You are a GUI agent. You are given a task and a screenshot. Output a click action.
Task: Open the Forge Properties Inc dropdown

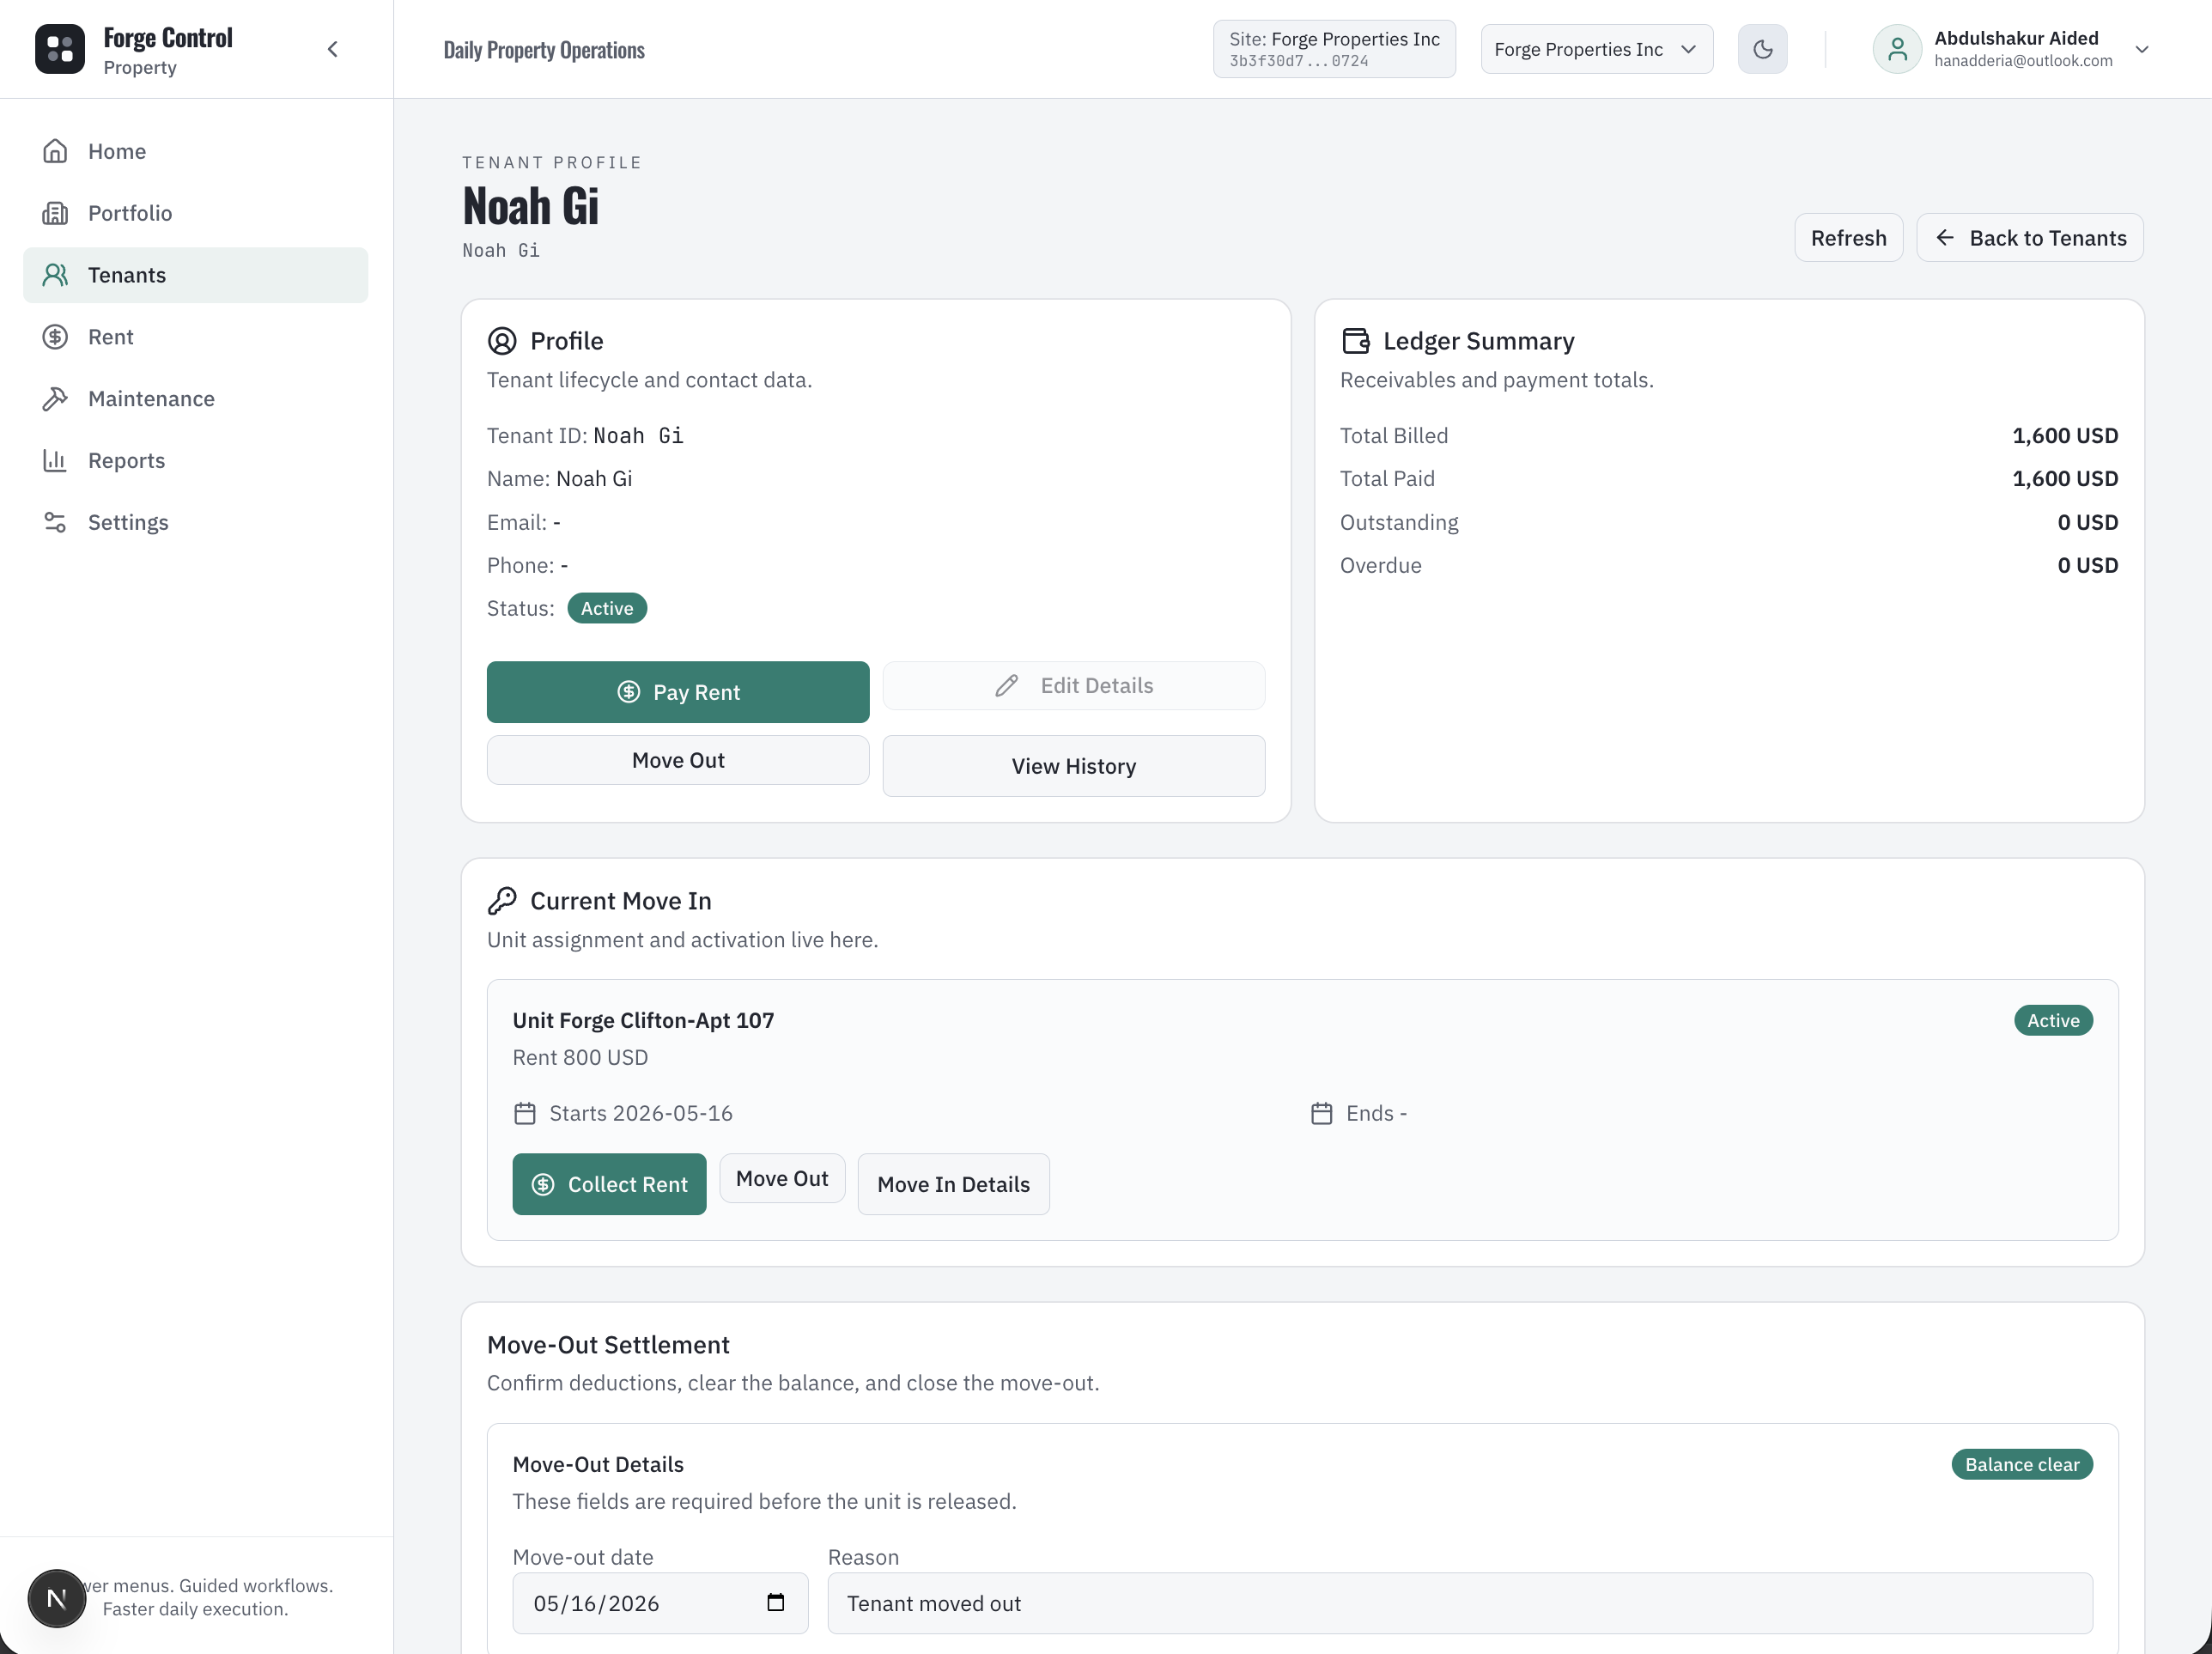[x=1596, y=49]
